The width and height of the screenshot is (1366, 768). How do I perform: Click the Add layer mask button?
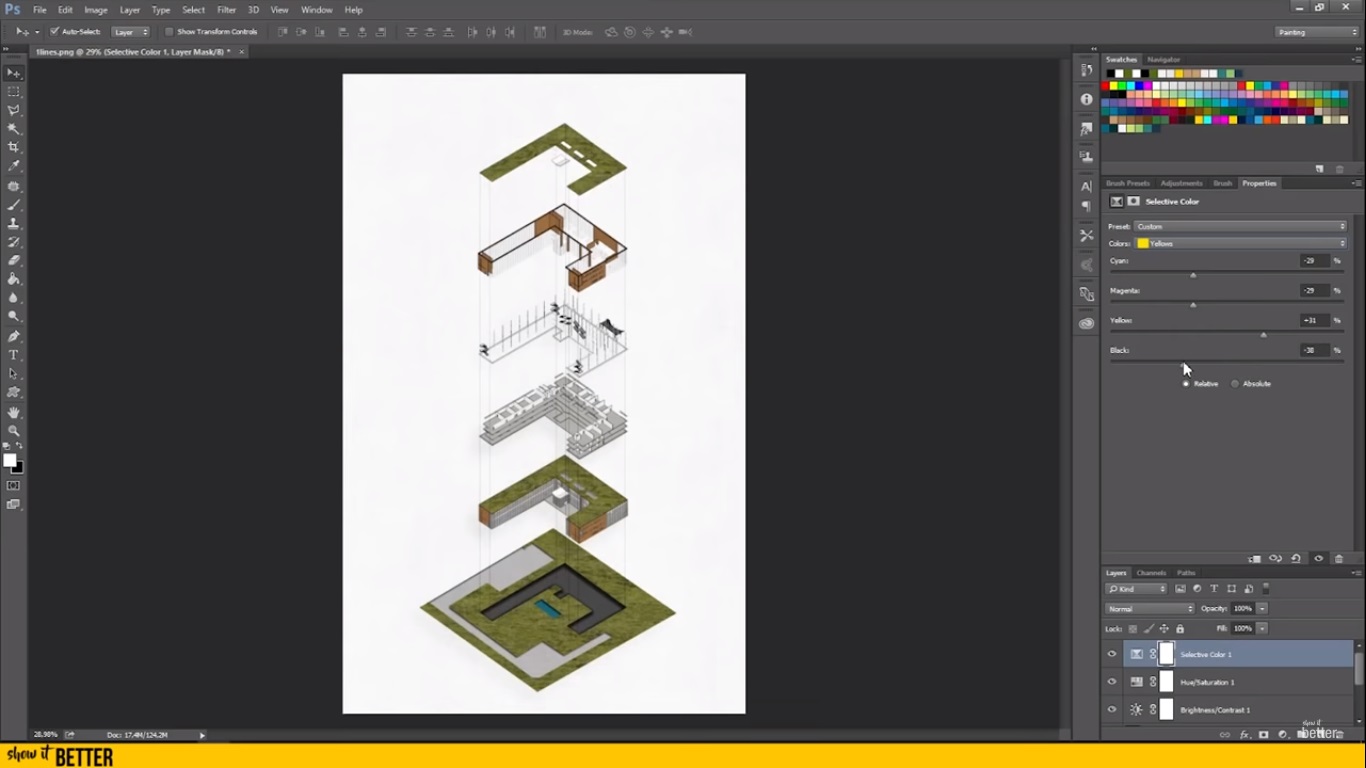(x=1263, y=734)
